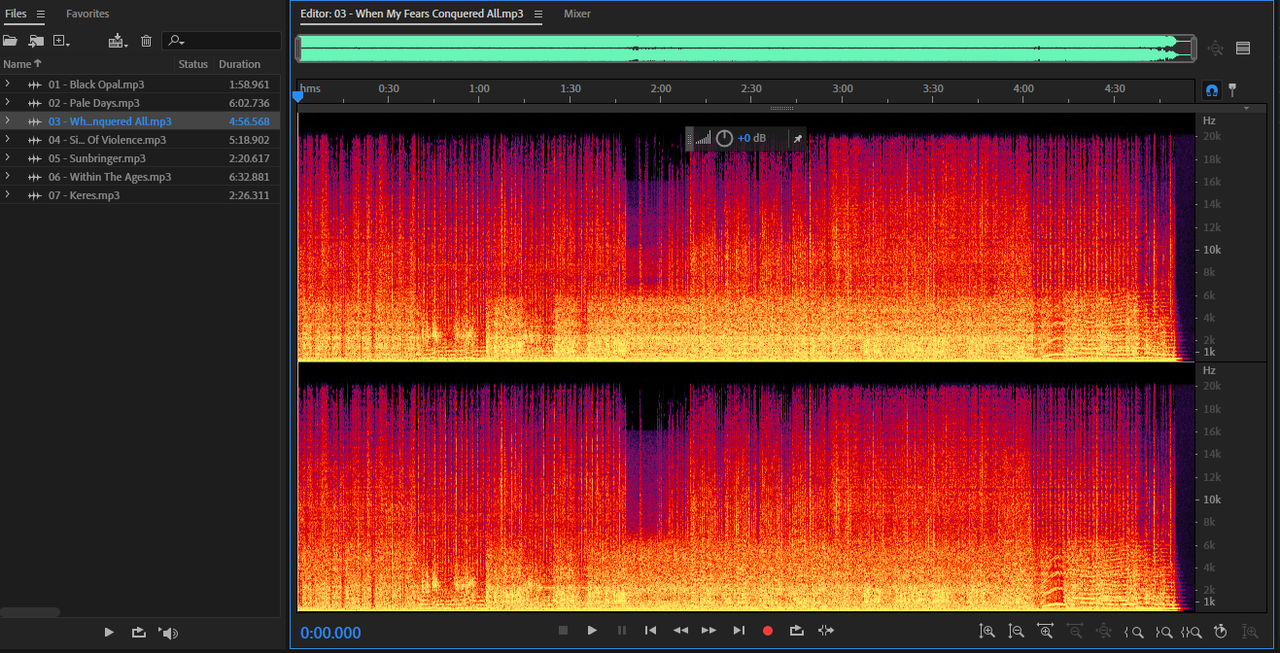The image size is (1280, 653).
Task: Select Editor: 03 - When My Fears Conquered All.mp3 tab
Action: pos(411,14)
